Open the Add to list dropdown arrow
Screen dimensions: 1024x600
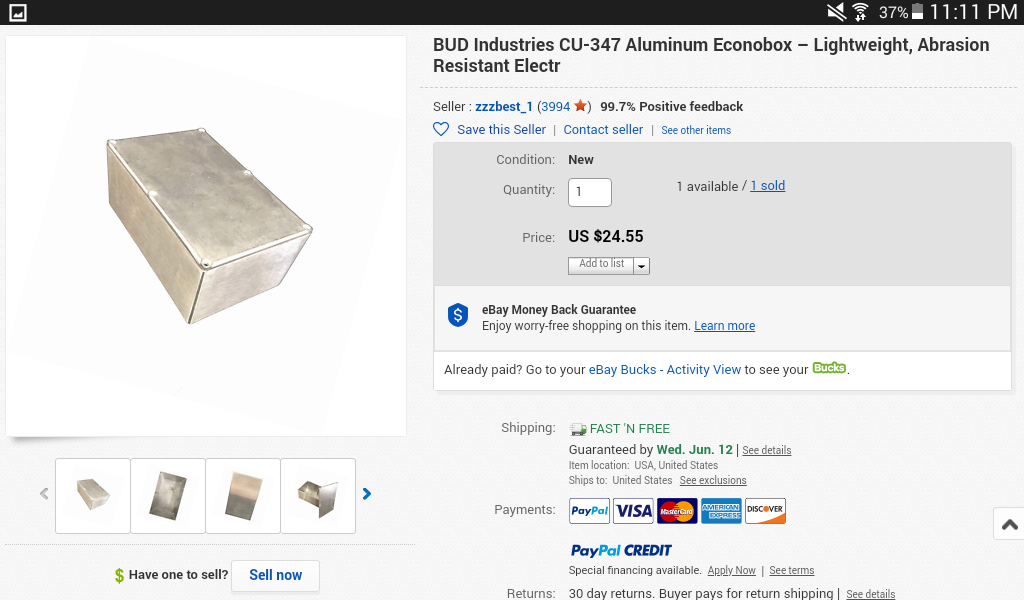coord(642,266)
